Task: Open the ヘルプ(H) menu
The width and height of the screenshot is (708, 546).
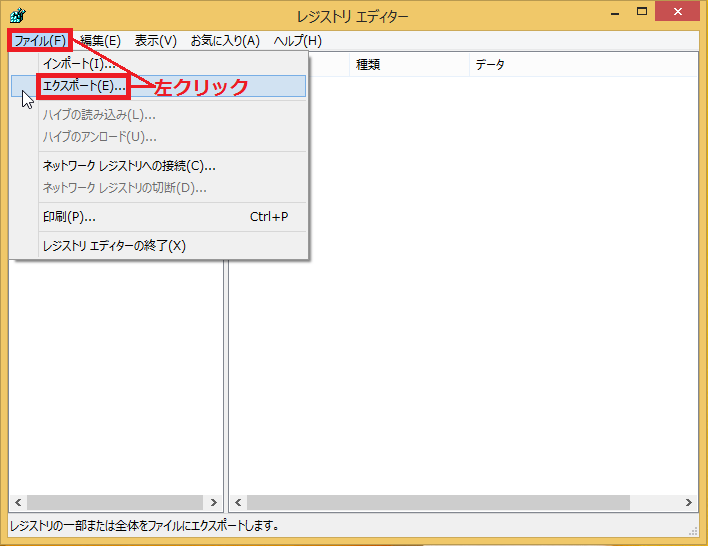Action: tap(298, 41)
